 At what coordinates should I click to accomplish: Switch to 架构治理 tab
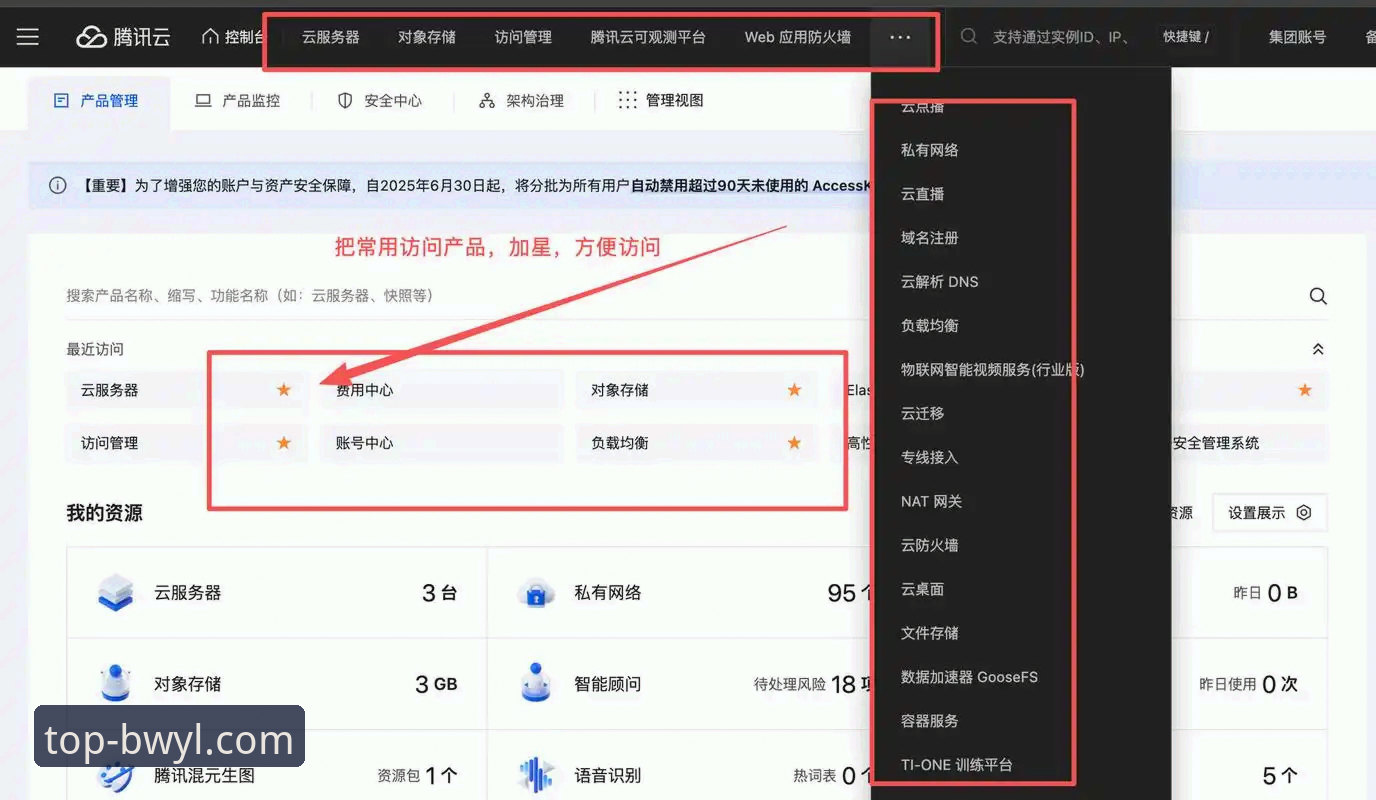(x=522, y=101)
